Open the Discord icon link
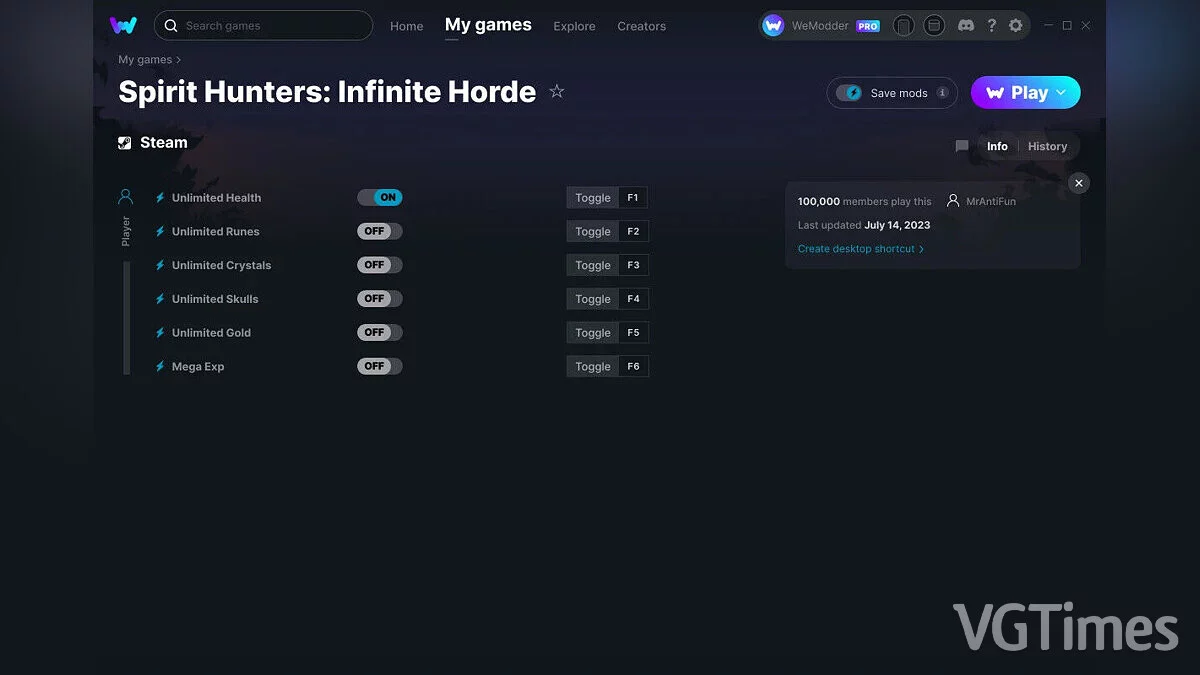Viewport: 1200px width, 675px height. tap(966, 25)
